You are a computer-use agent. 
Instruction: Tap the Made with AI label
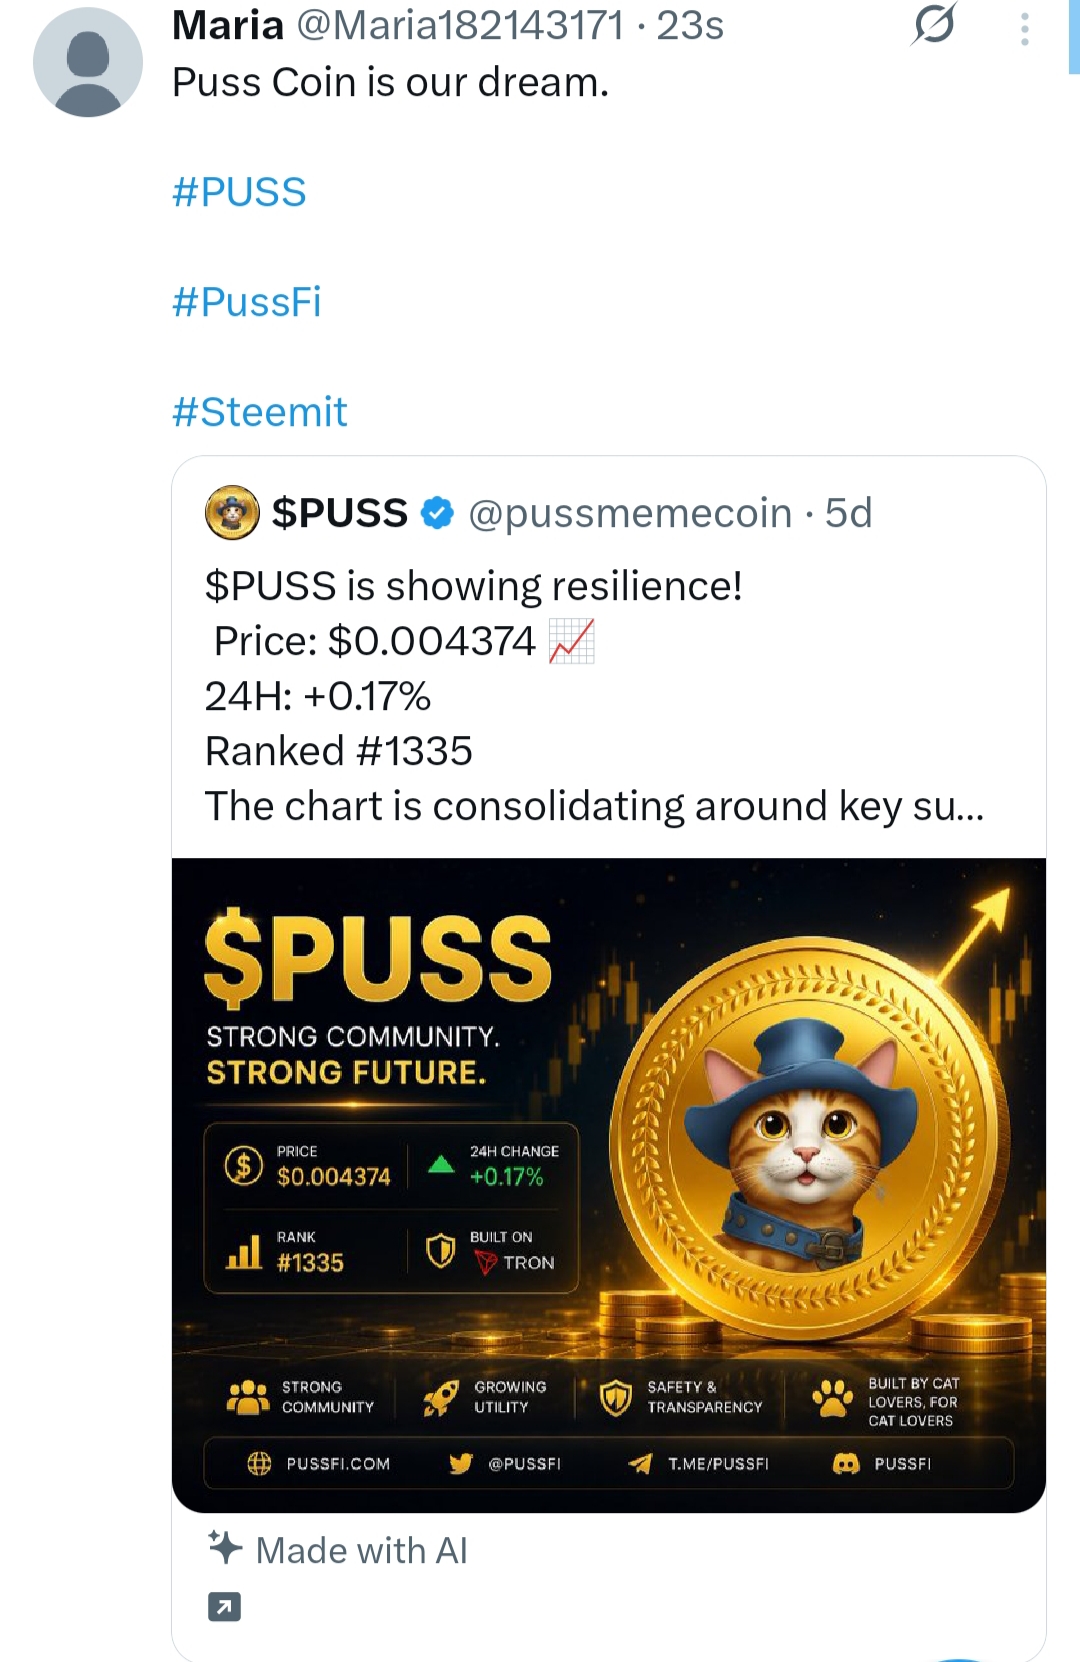(361, 1551)
